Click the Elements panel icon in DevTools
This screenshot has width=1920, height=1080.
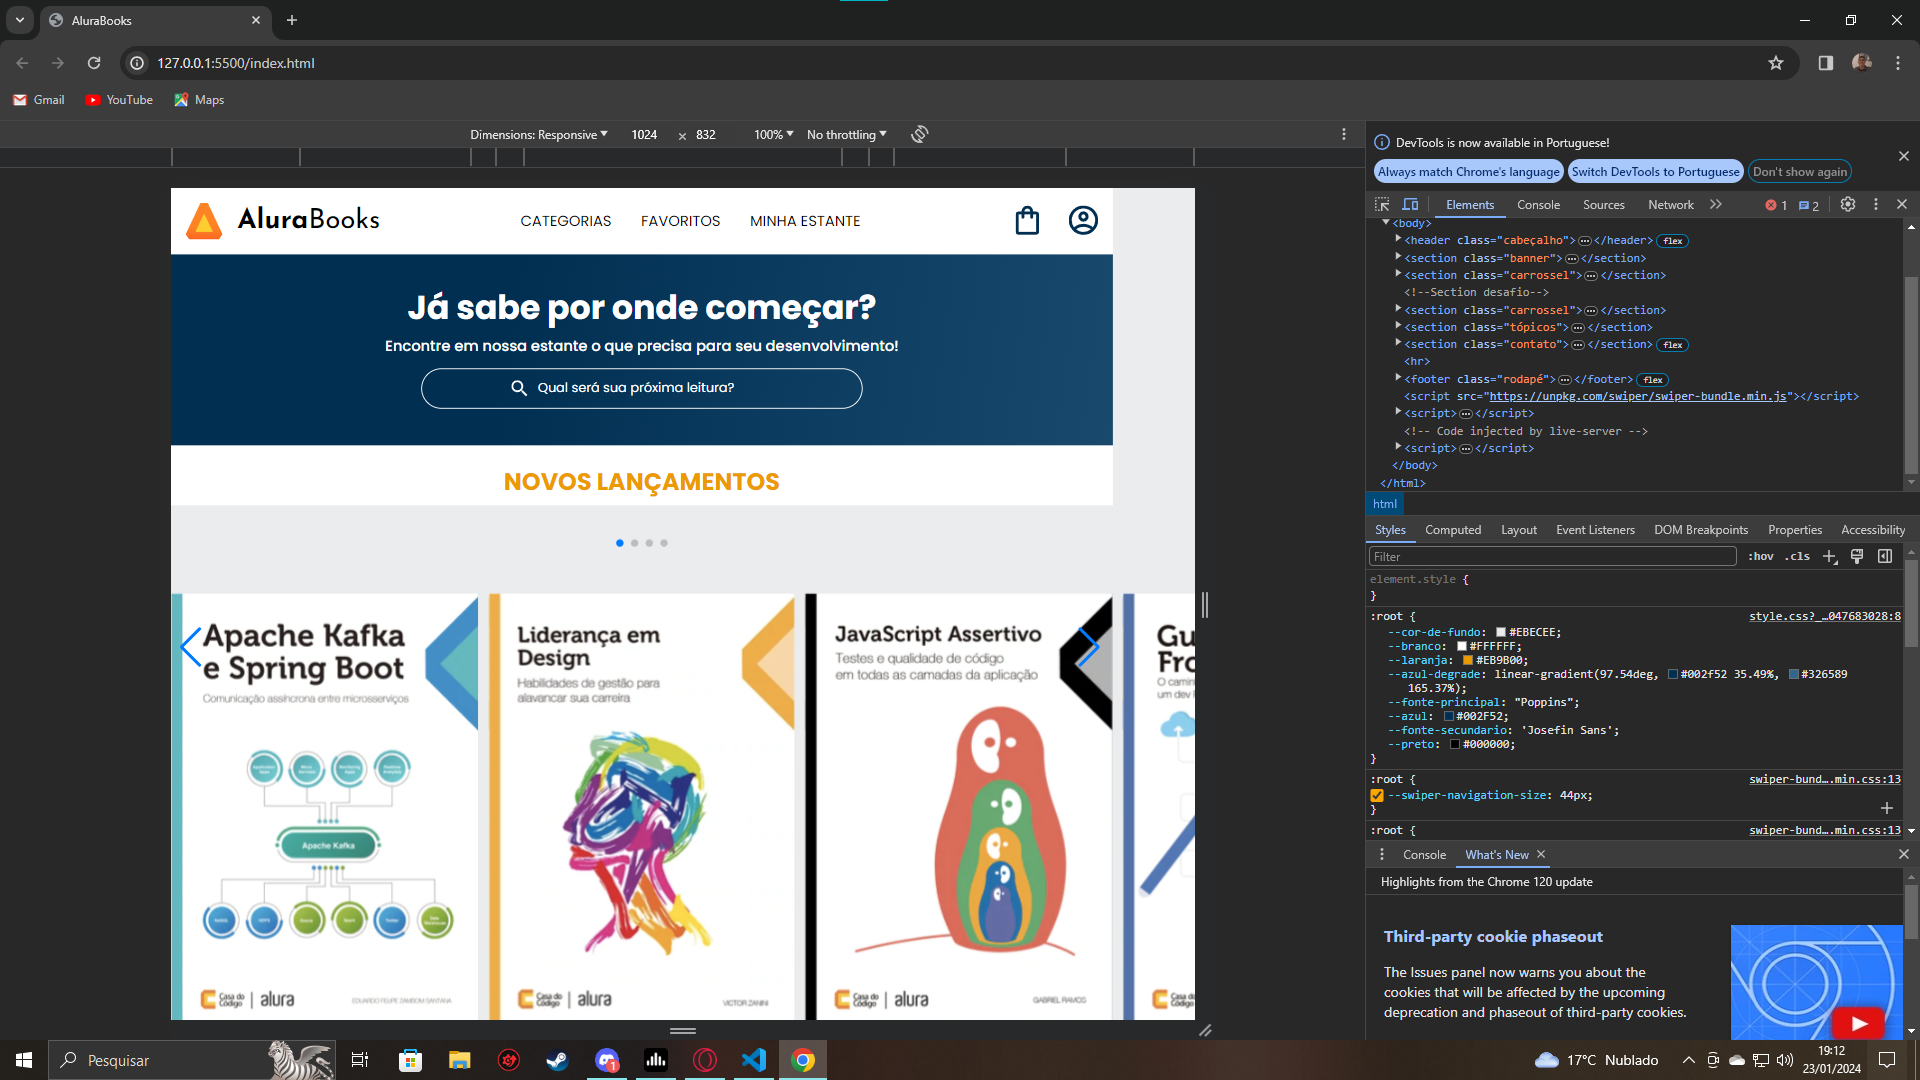point(1468,203)
